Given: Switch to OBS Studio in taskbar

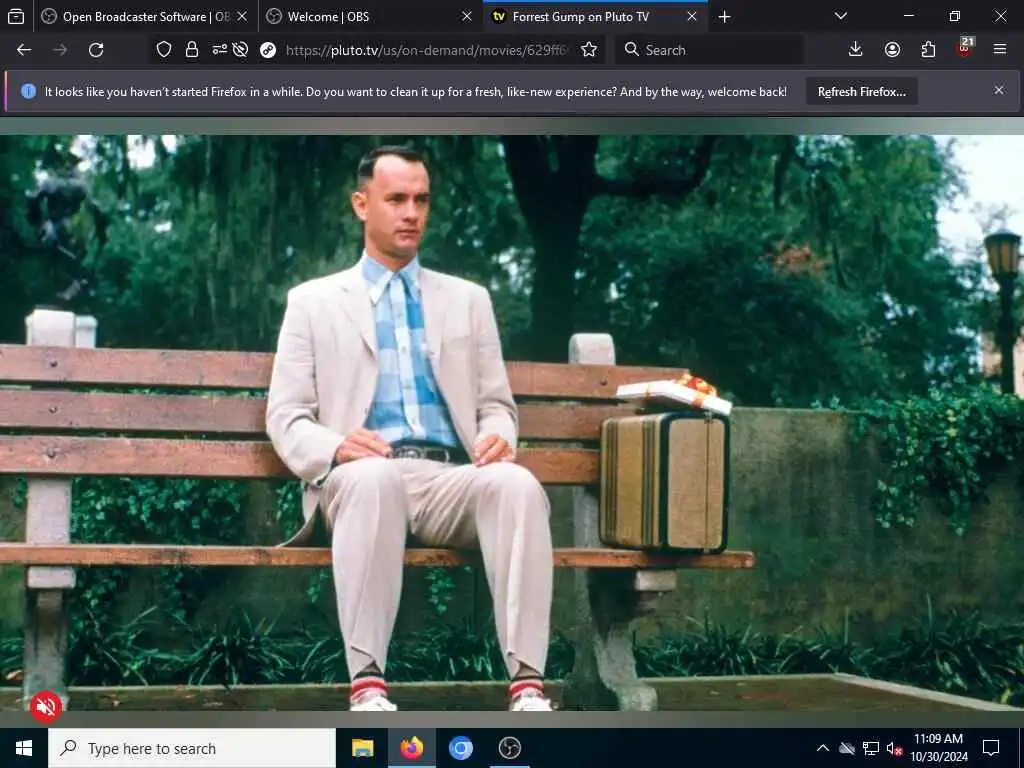Looking at the screenshot, I should [x=509, y=748].
